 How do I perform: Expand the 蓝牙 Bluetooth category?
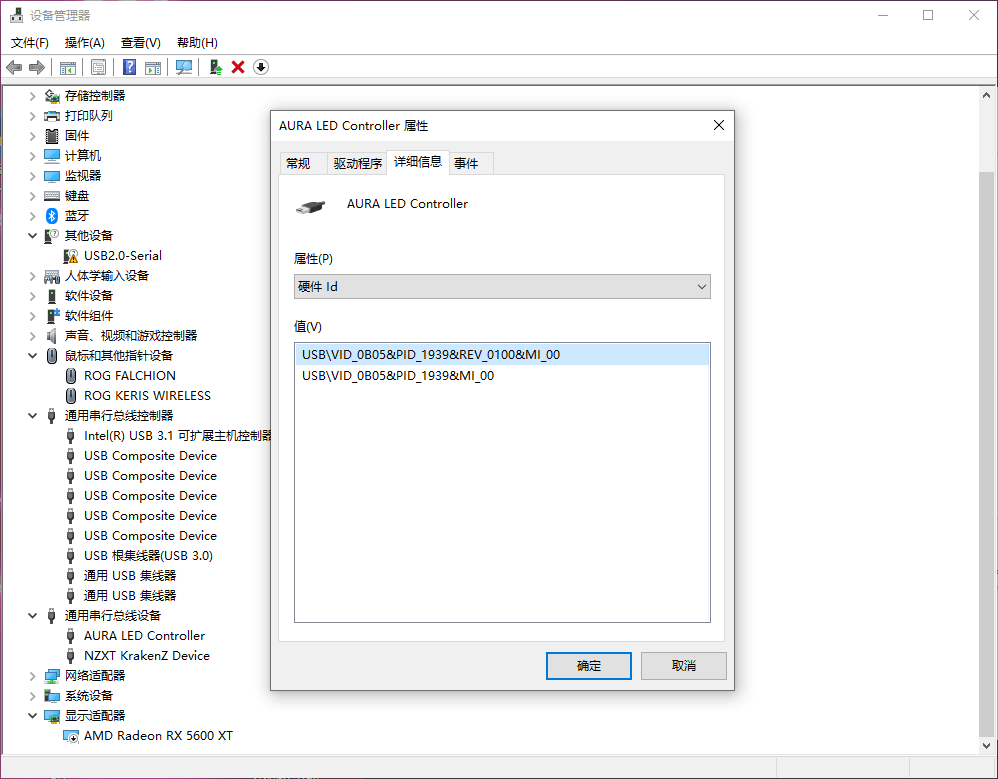coord(33,216)
